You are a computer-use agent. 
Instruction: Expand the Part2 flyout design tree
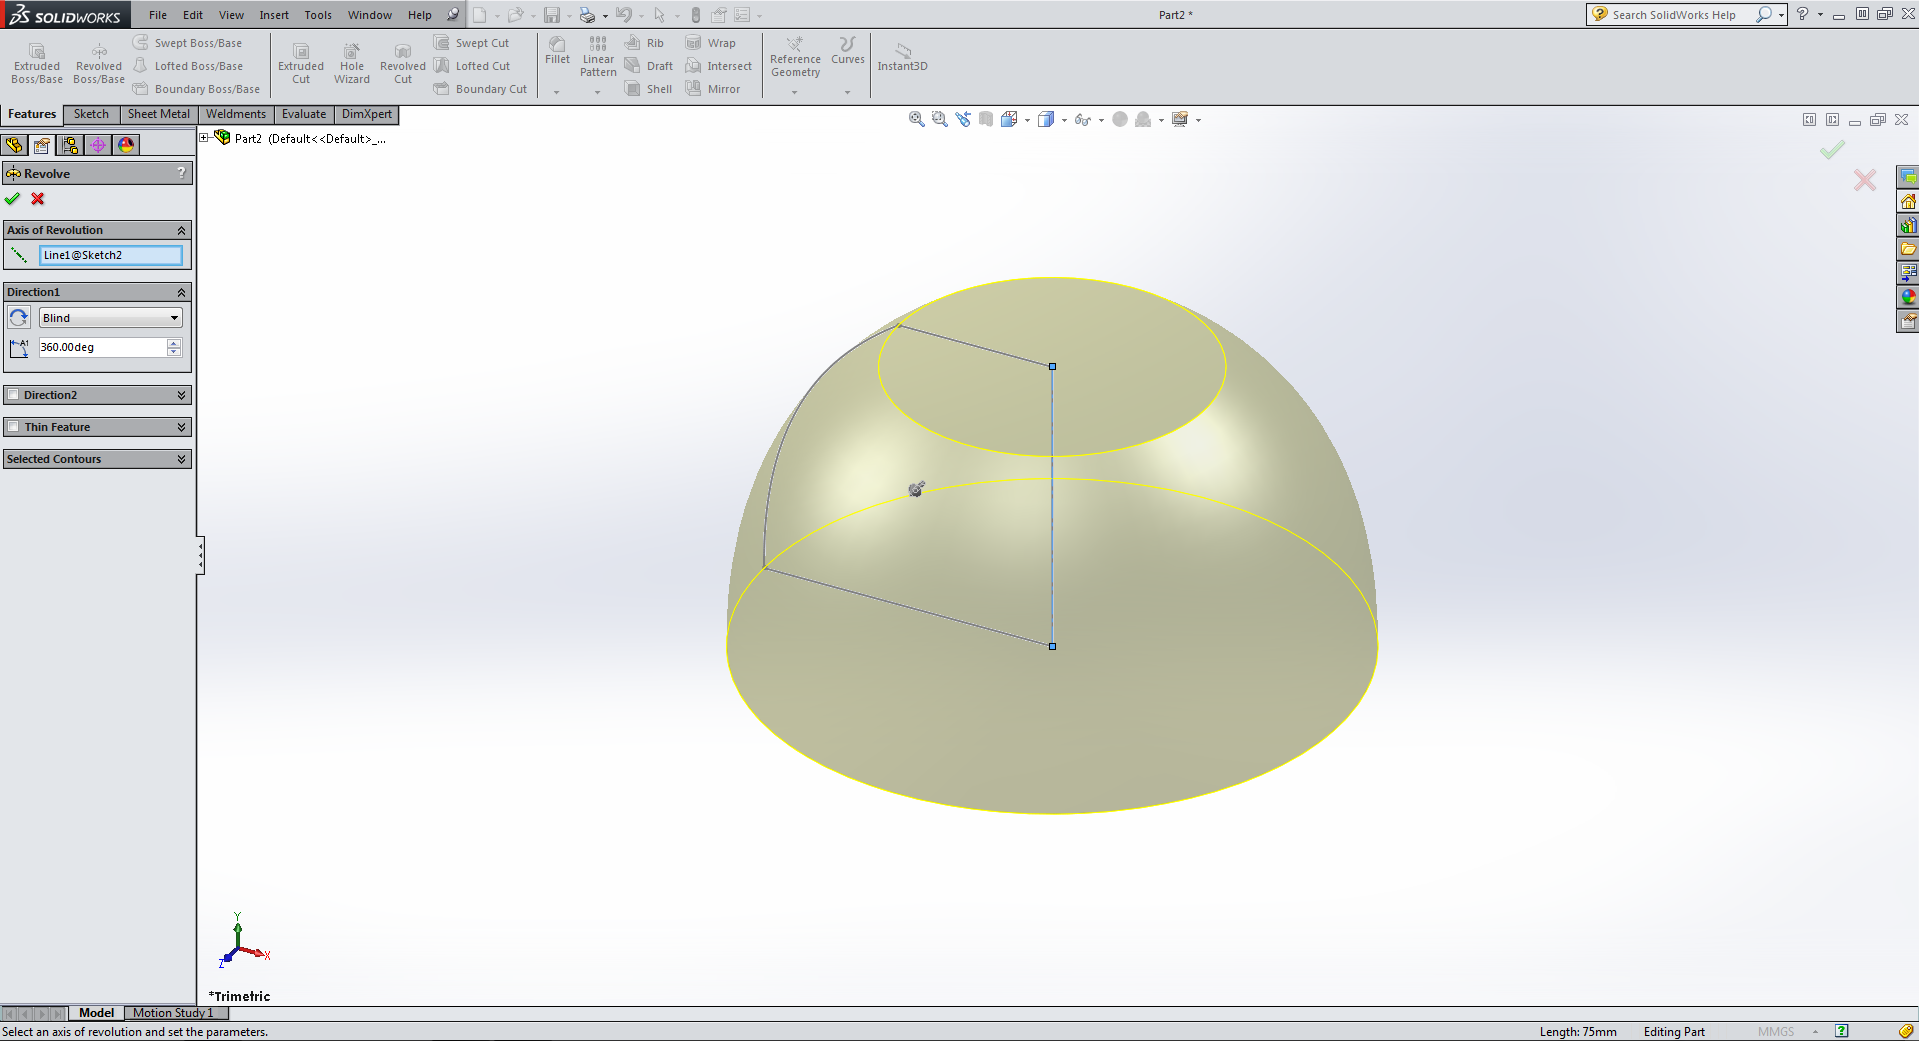(x=204, y=138)
